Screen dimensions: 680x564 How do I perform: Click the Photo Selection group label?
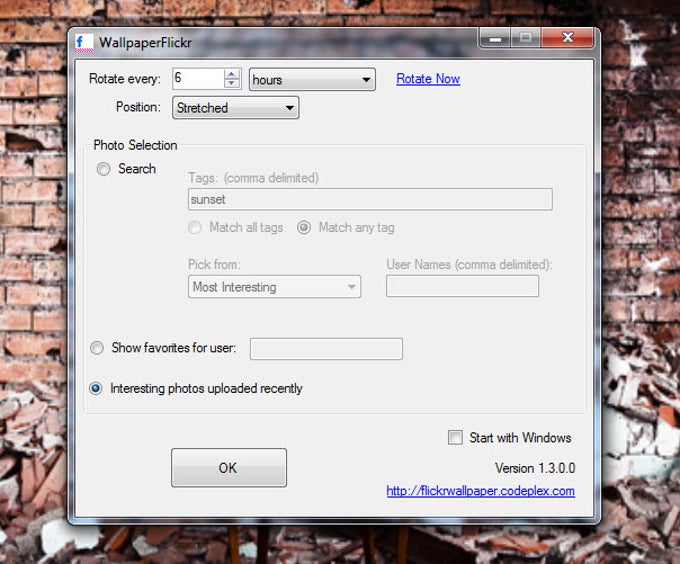click(x=135, y=145)
